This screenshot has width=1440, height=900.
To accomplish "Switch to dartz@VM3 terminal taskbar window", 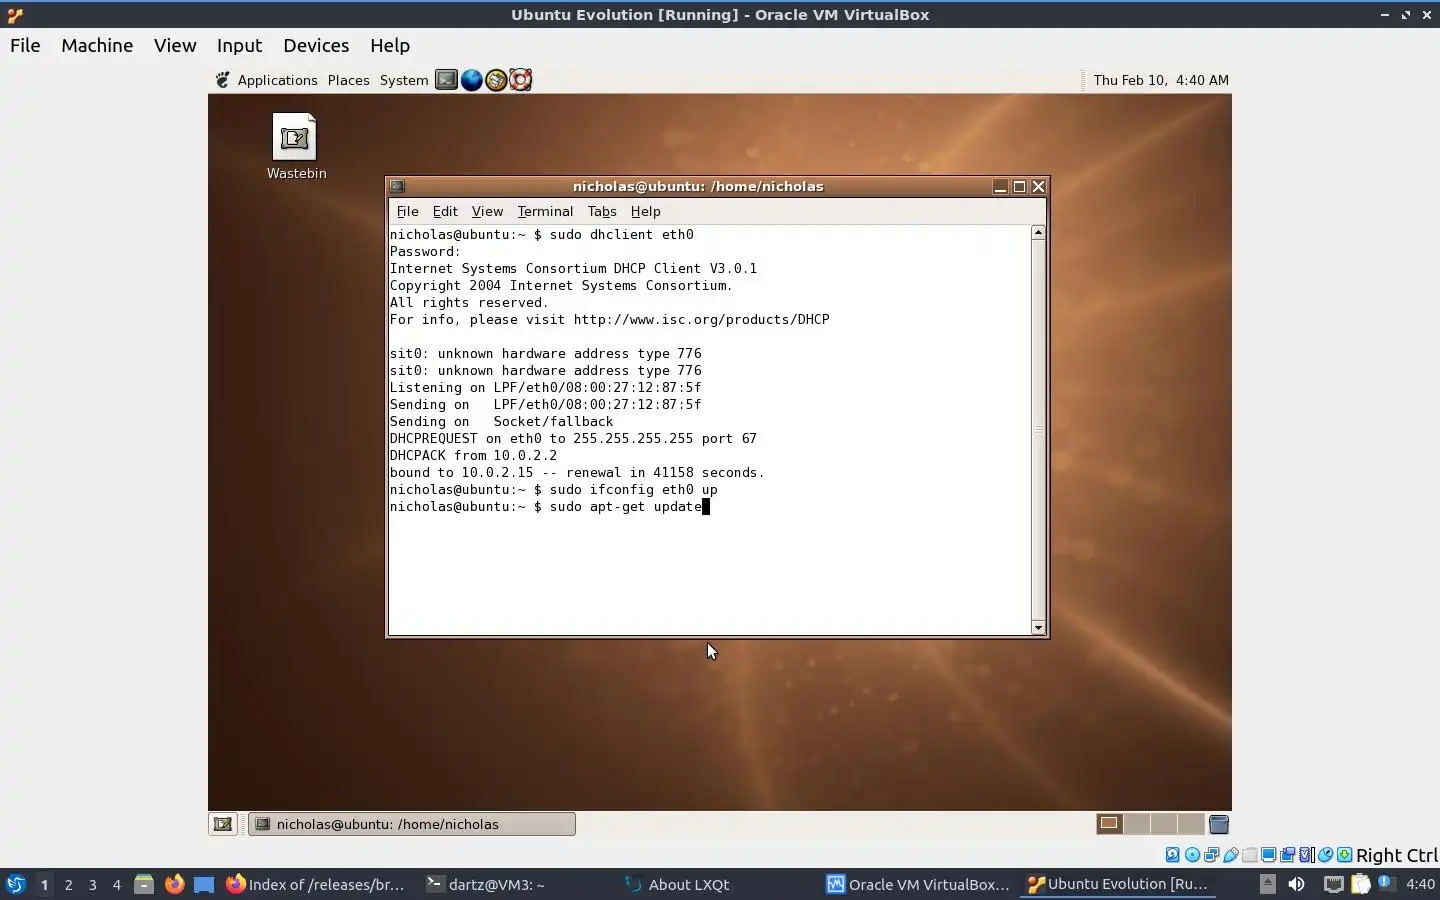I will tap(486, 884).
